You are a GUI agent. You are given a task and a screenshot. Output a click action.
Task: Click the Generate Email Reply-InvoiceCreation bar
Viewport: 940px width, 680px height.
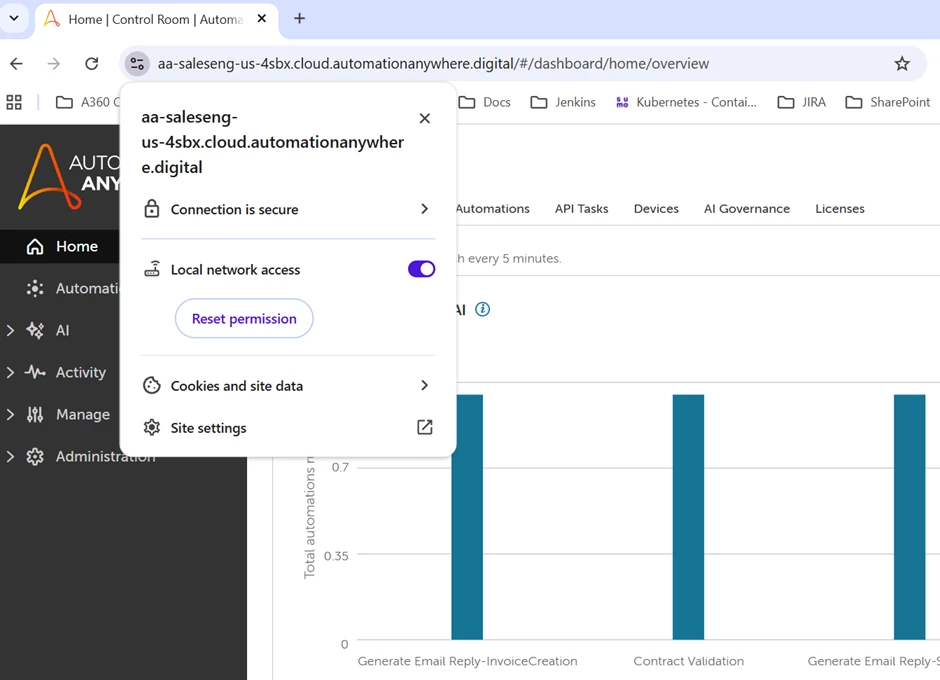(467, 517)
